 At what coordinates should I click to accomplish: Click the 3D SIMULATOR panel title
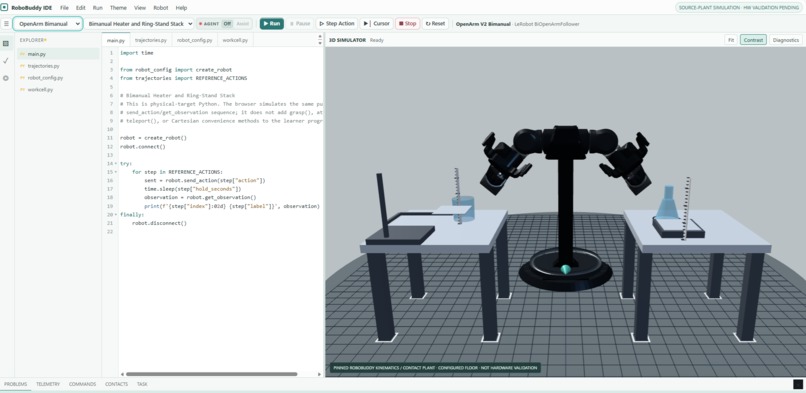pos(347,40)
